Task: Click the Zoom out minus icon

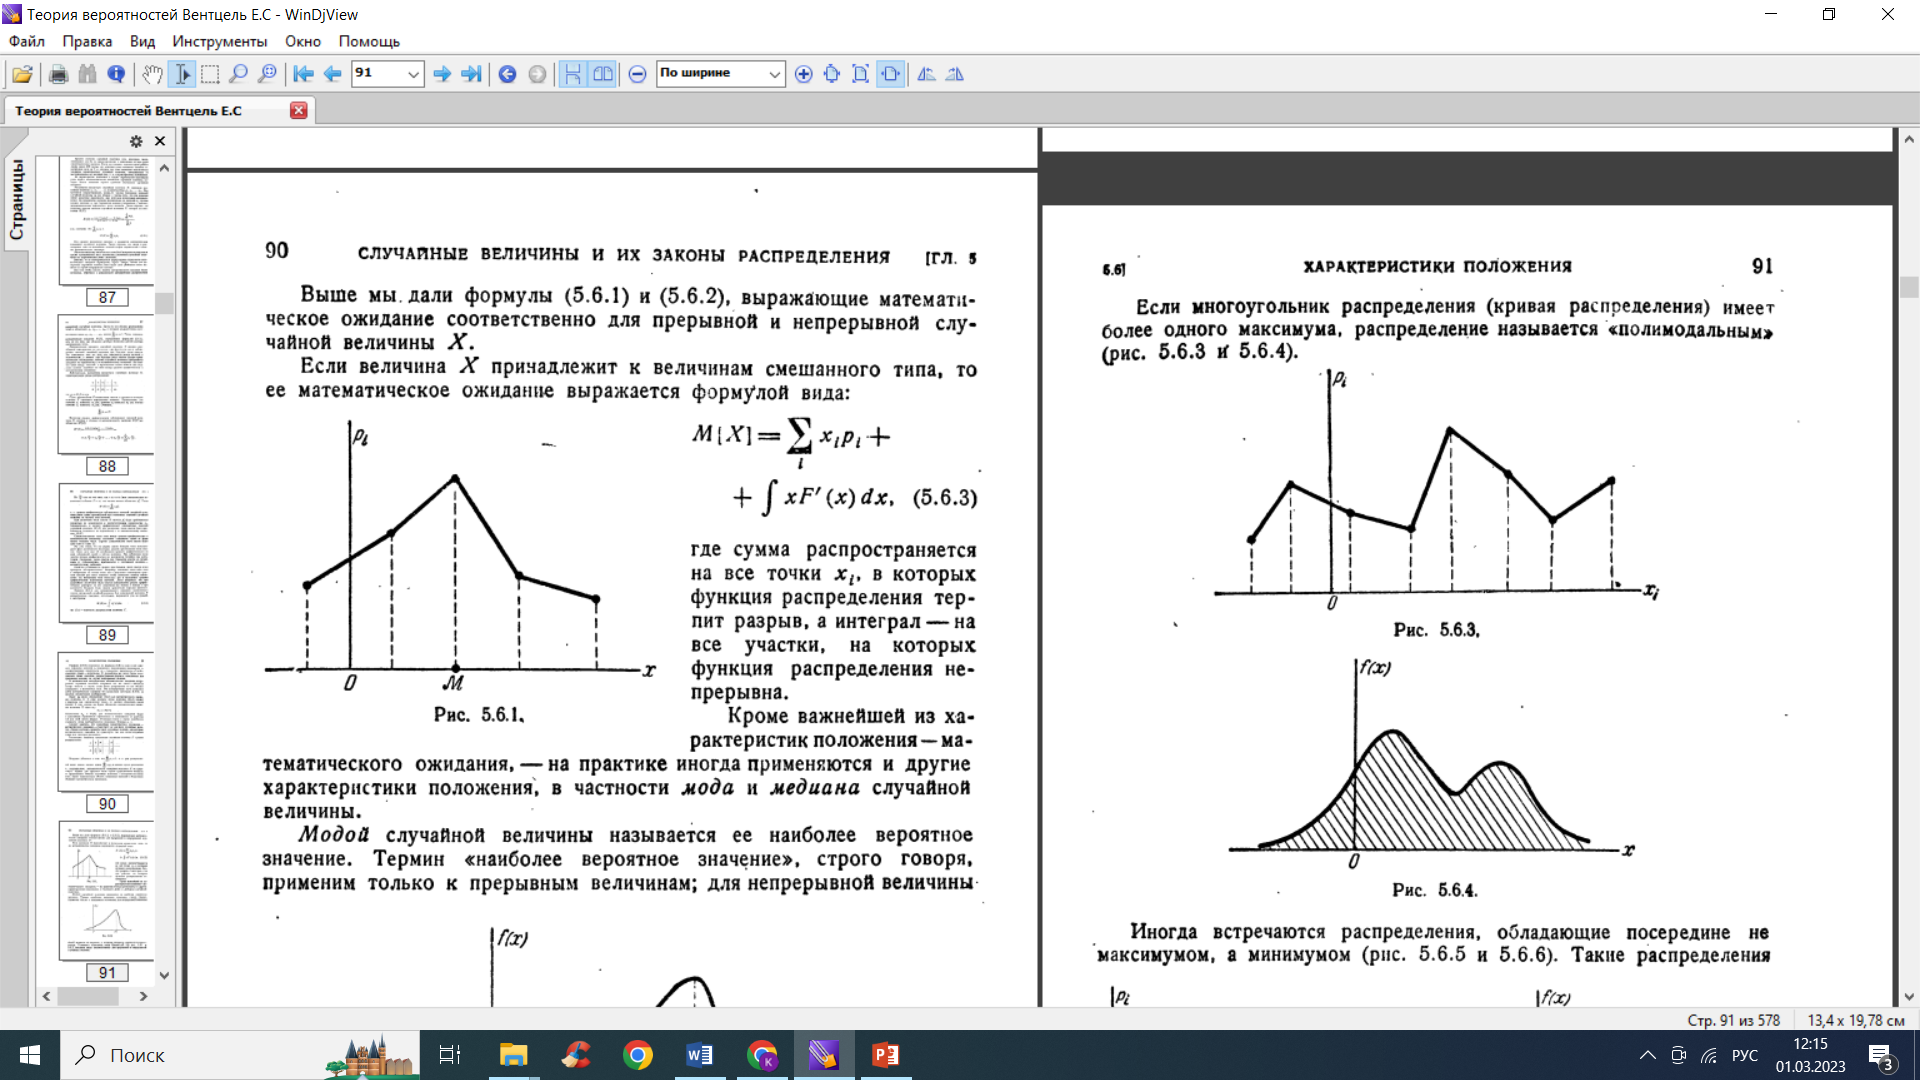Action: pos(637,74)
